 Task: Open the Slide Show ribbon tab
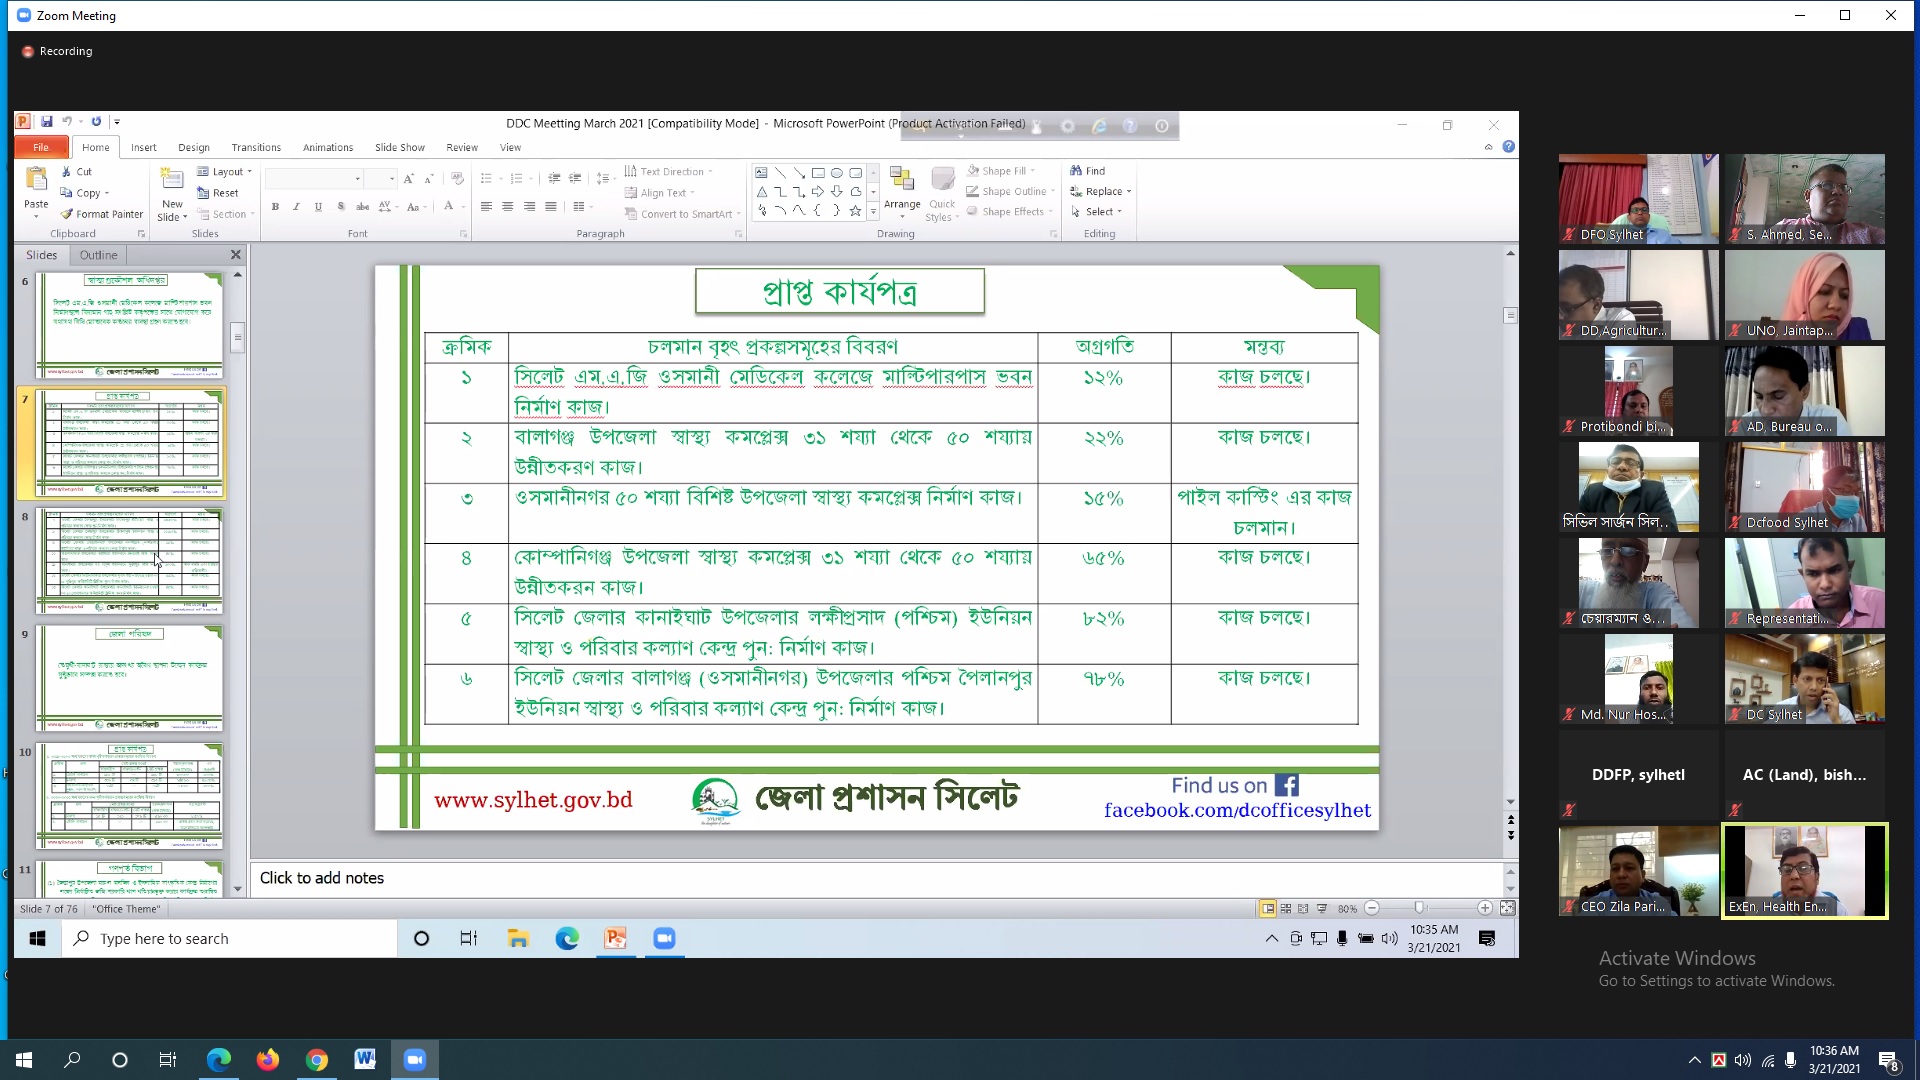(x=399, y=147)
